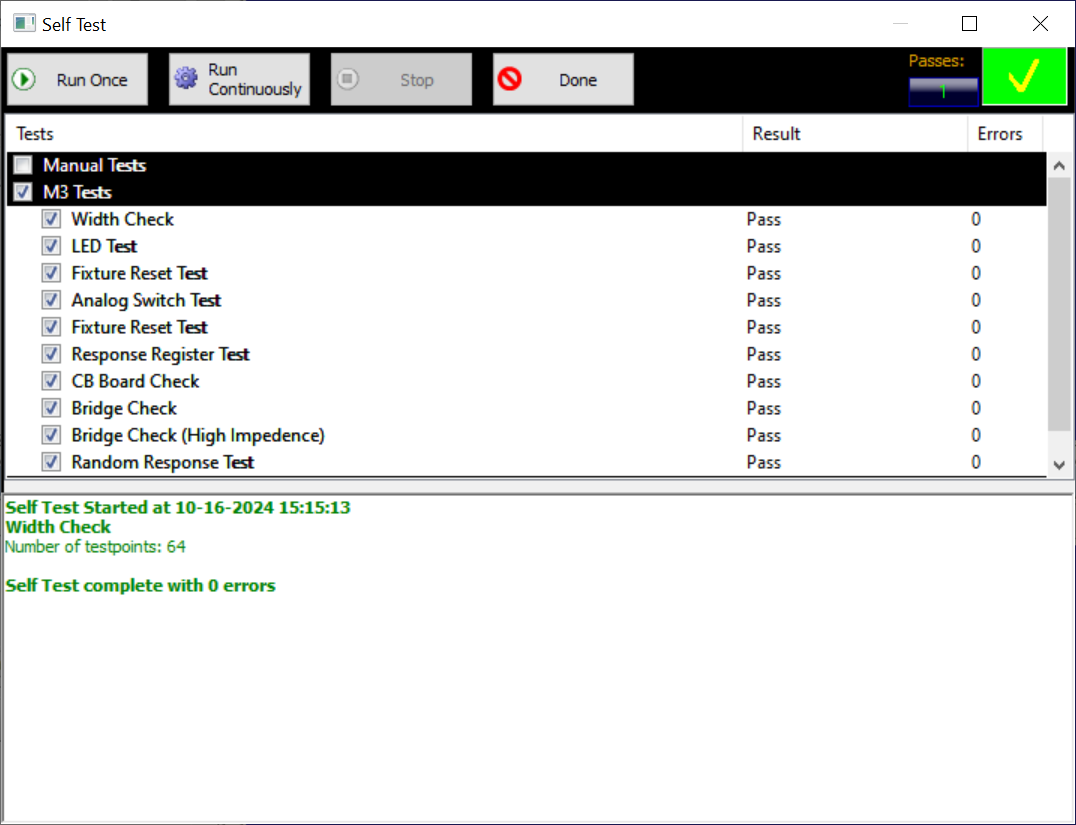
Task: Uncheck the Response Register Test checkbox
Action: 51,354
